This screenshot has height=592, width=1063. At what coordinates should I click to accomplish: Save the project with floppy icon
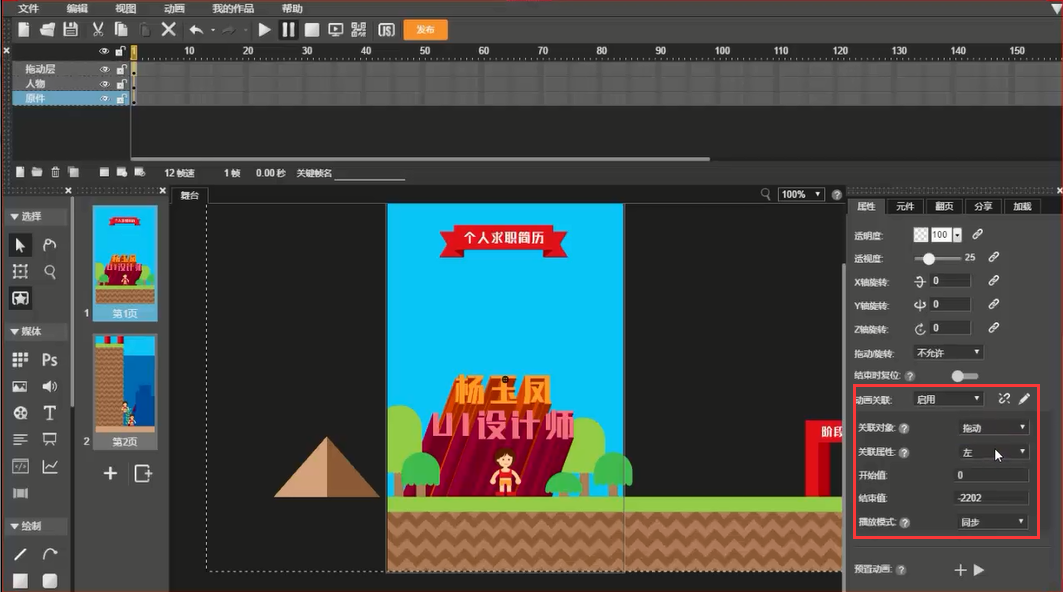(71, 29)
